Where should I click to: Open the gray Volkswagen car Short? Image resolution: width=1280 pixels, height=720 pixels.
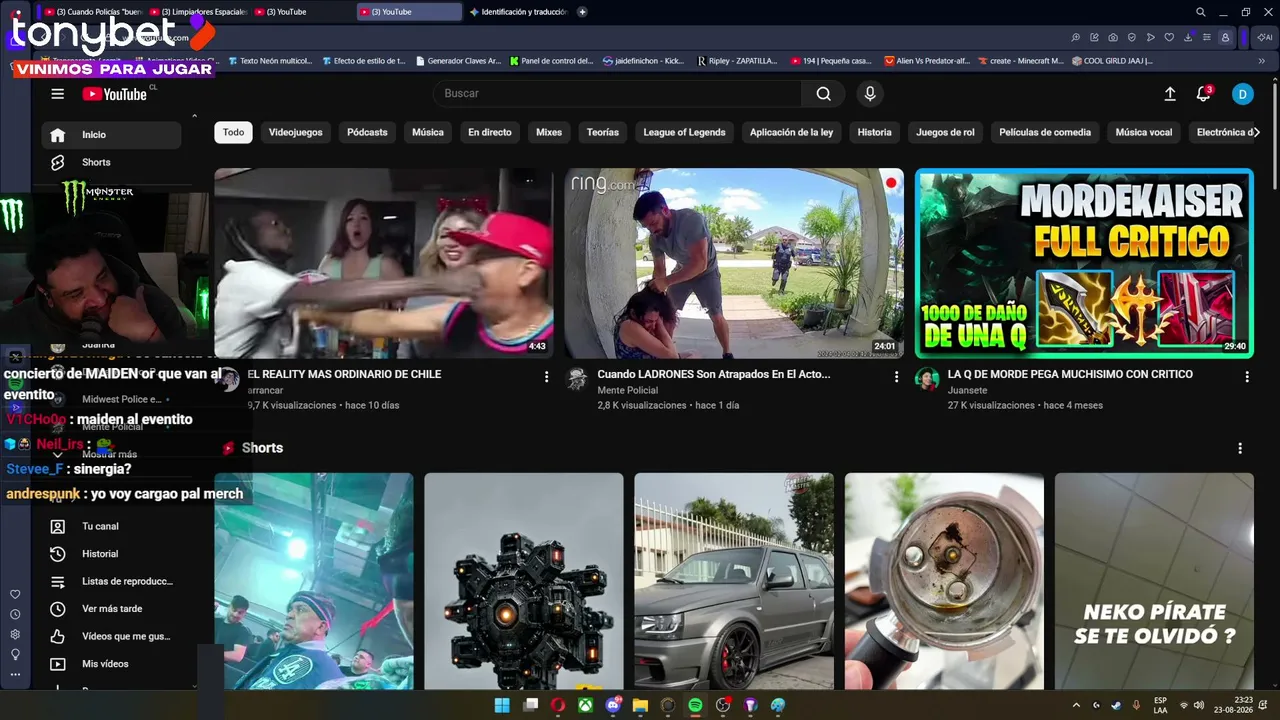[734, 581]
